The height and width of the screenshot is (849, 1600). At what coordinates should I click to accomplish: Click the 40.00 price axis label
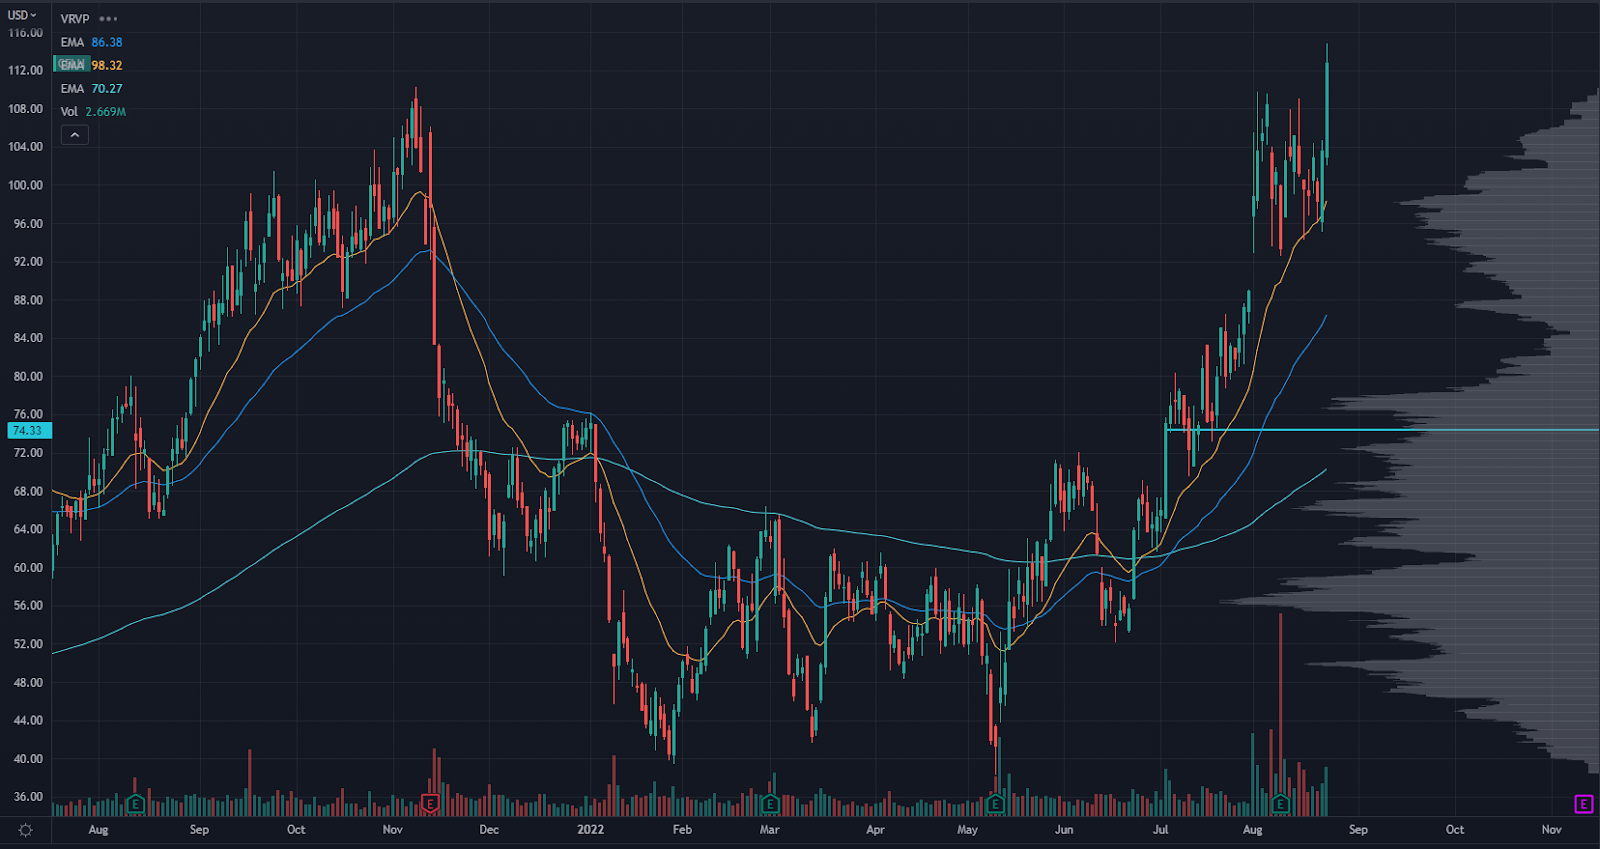click(x=28, y=759)
